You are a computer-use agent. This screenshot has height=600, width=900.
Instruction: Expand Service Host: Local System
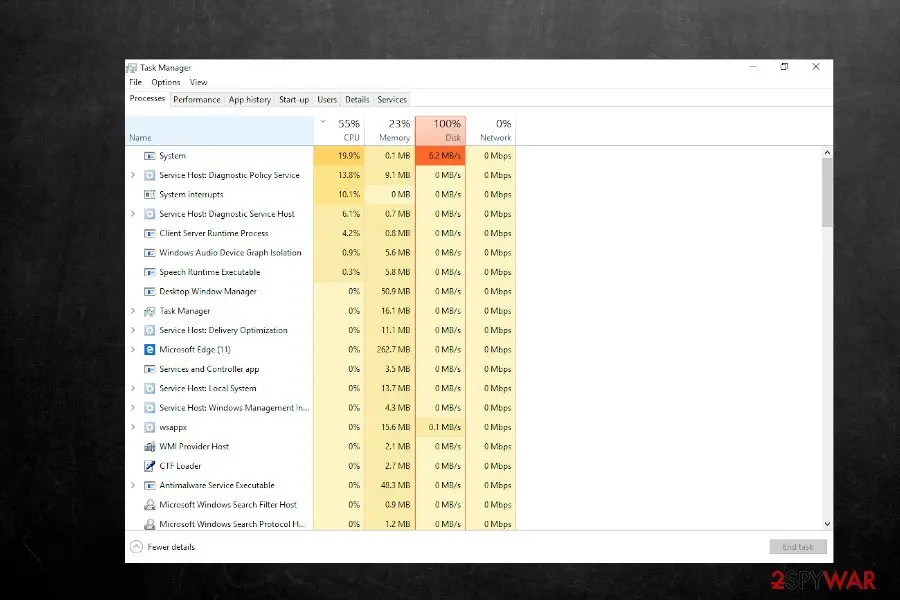click(x=133, y=388)
